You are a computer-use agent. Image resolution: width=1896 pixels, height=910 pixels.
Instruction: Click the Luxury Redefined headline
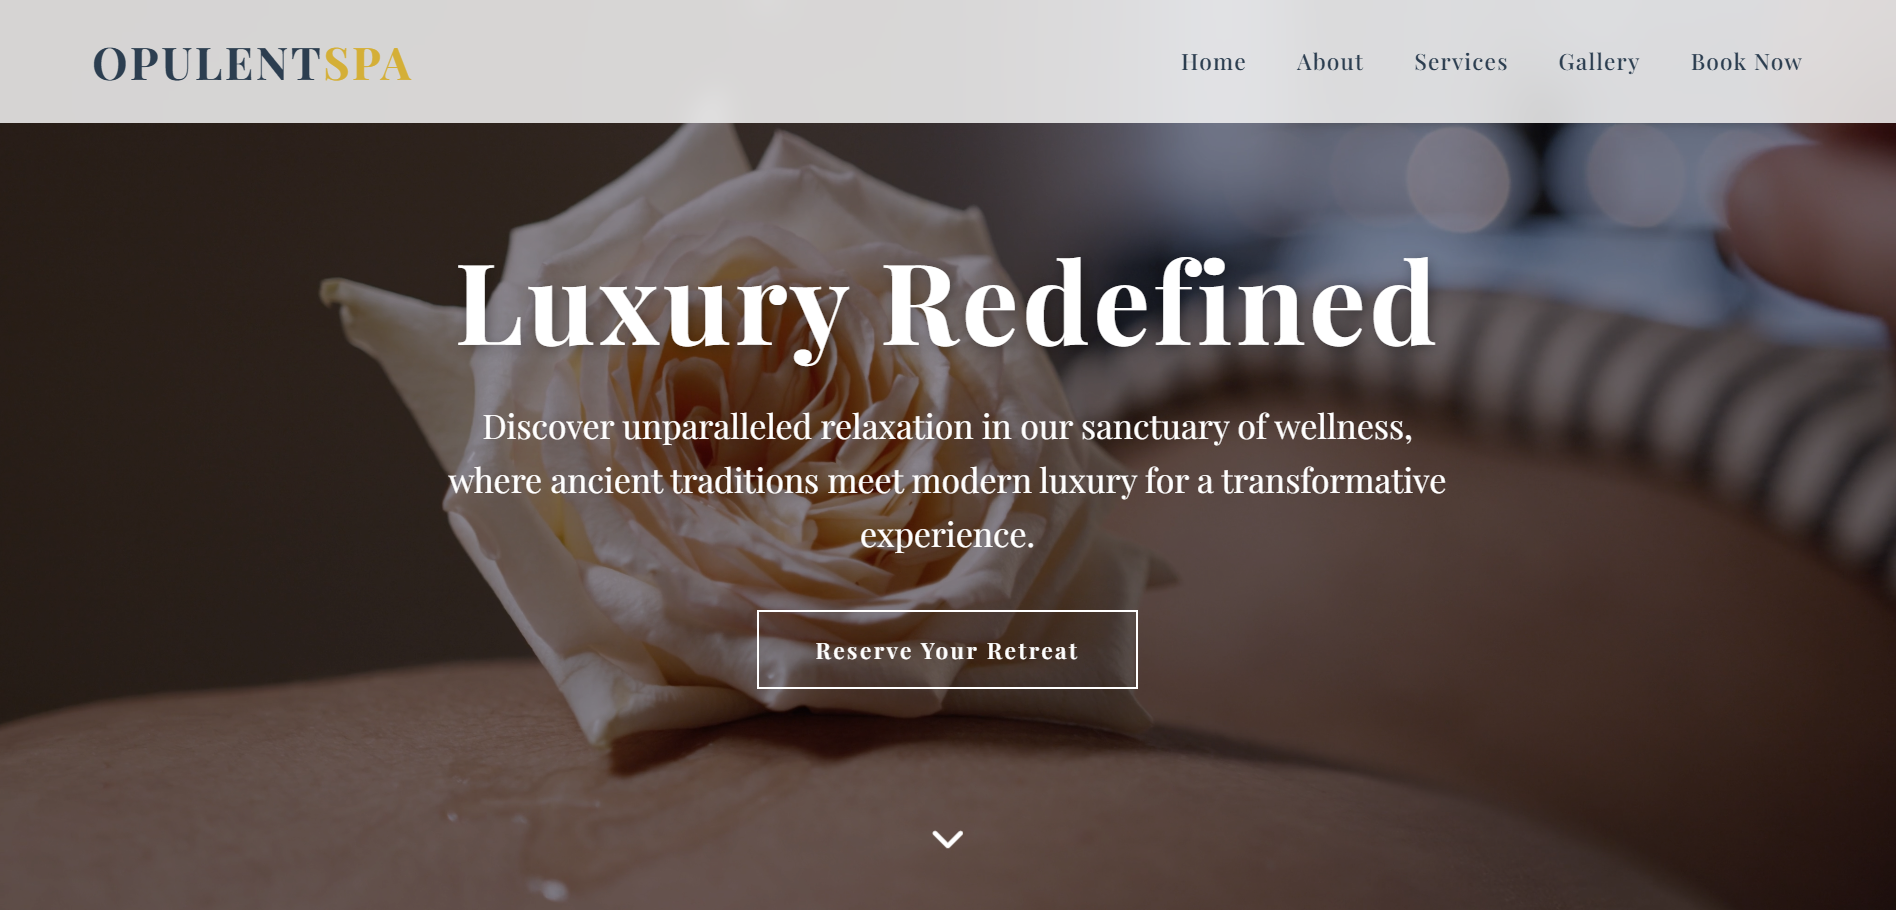[946, 305]
